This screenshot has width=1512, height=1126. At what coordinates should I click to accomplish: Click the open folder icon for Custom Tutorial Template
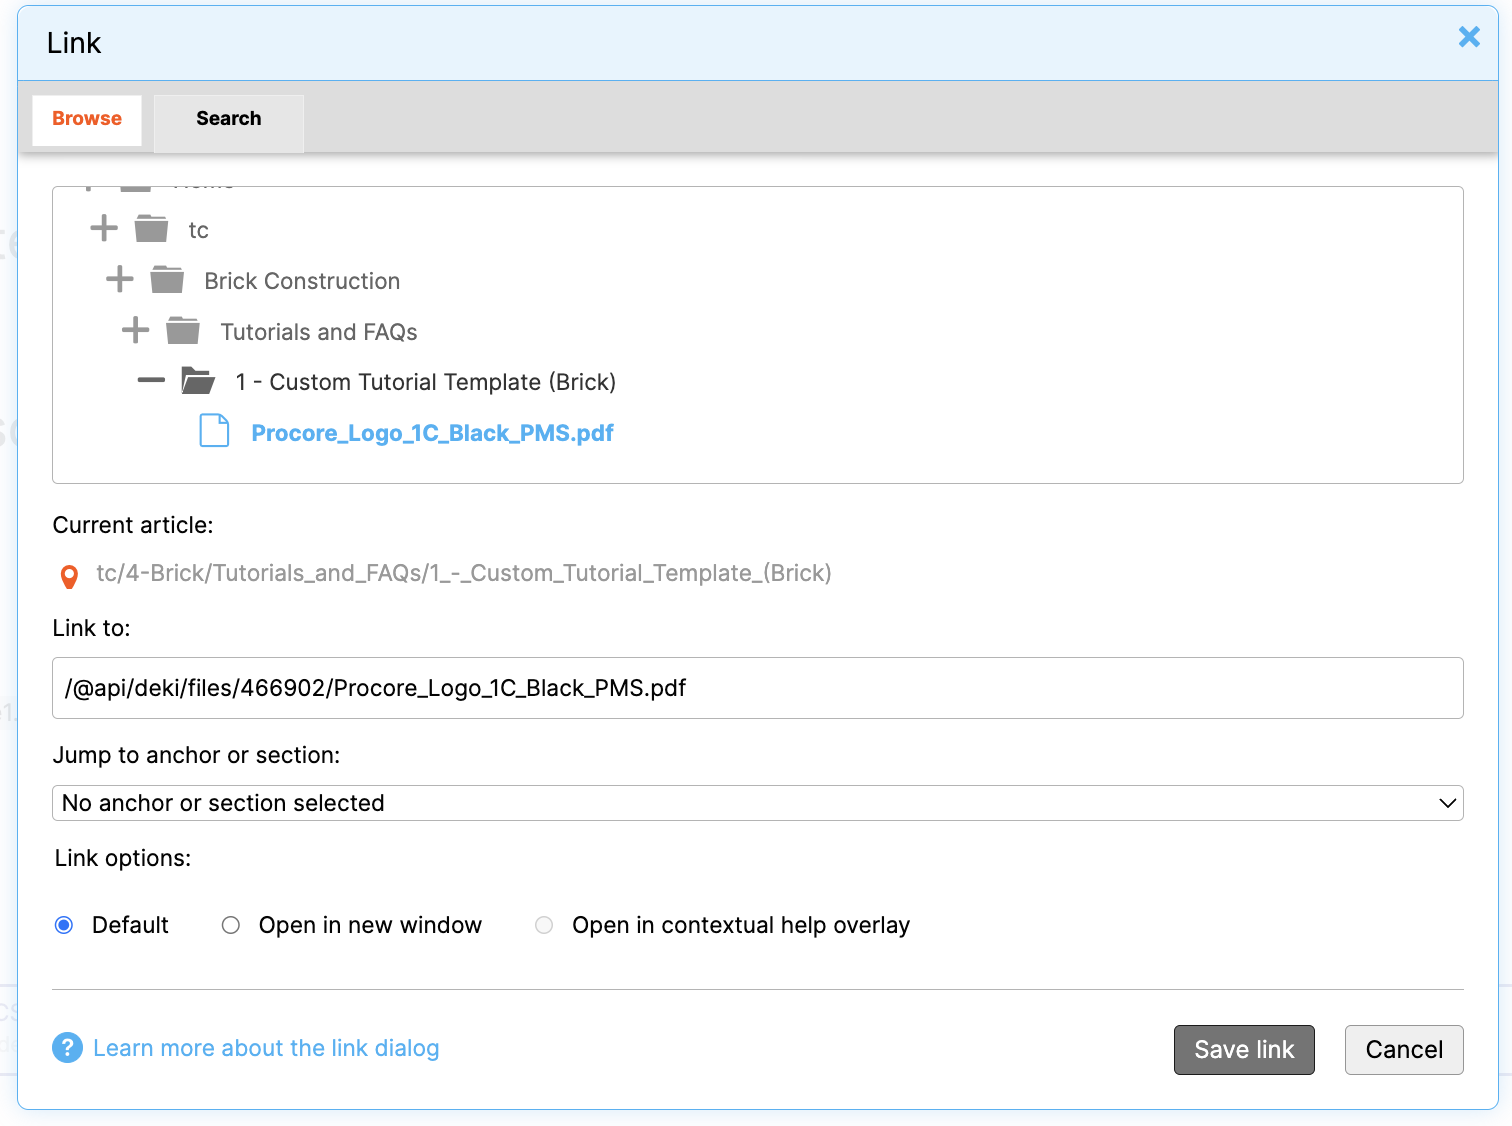pos(198,381)
